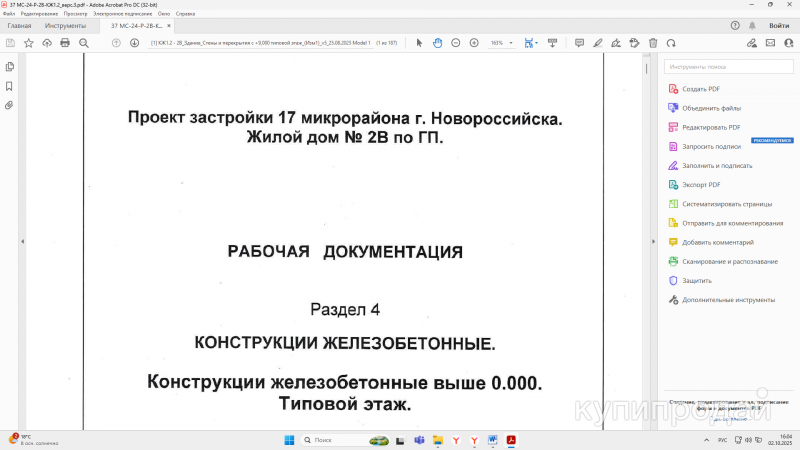Open Сканирование и распознавание tool

(723, 261)
